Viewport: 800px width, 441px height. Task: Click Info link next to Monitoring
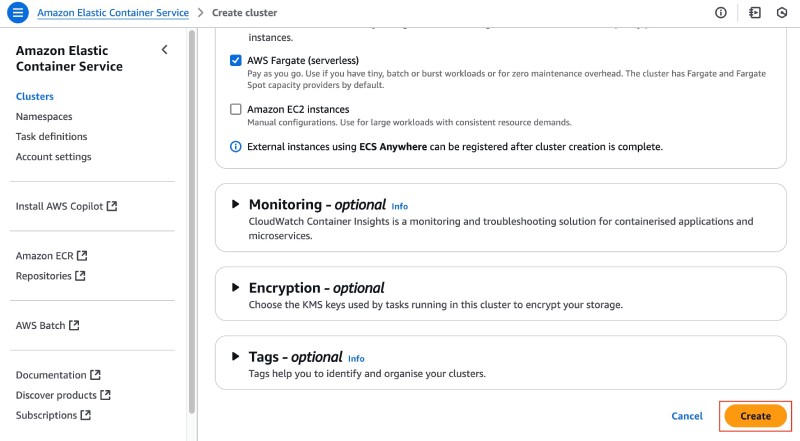point(399,206)
